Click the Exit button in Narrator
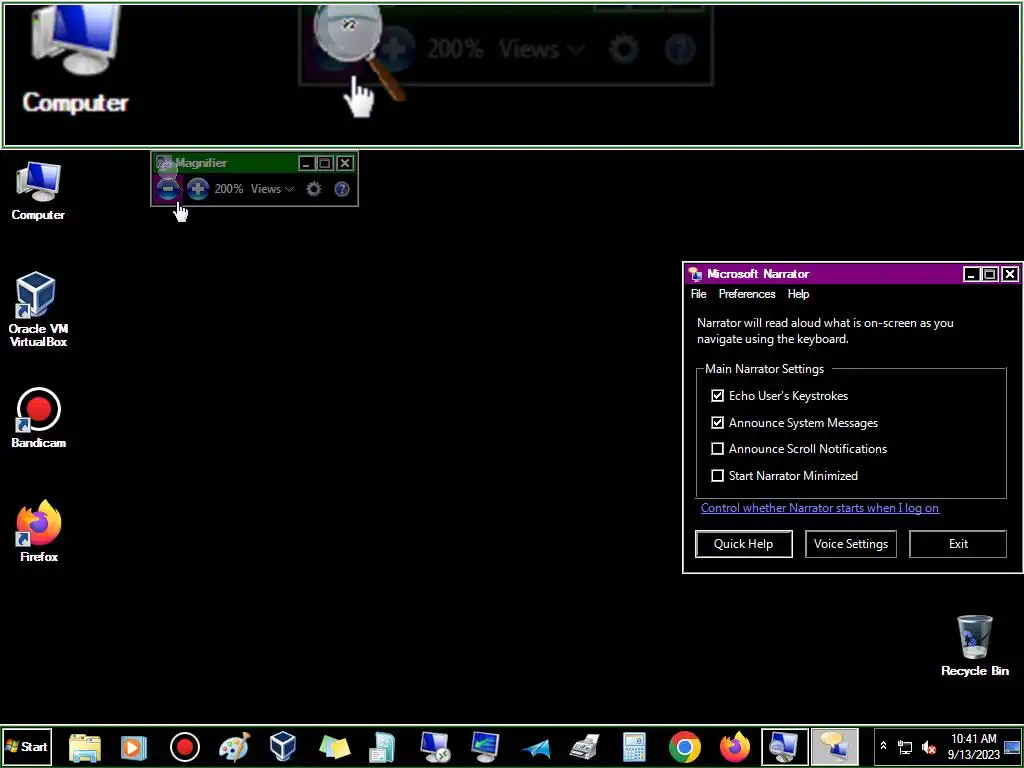The image size is (1024, 768). [958, 544]
